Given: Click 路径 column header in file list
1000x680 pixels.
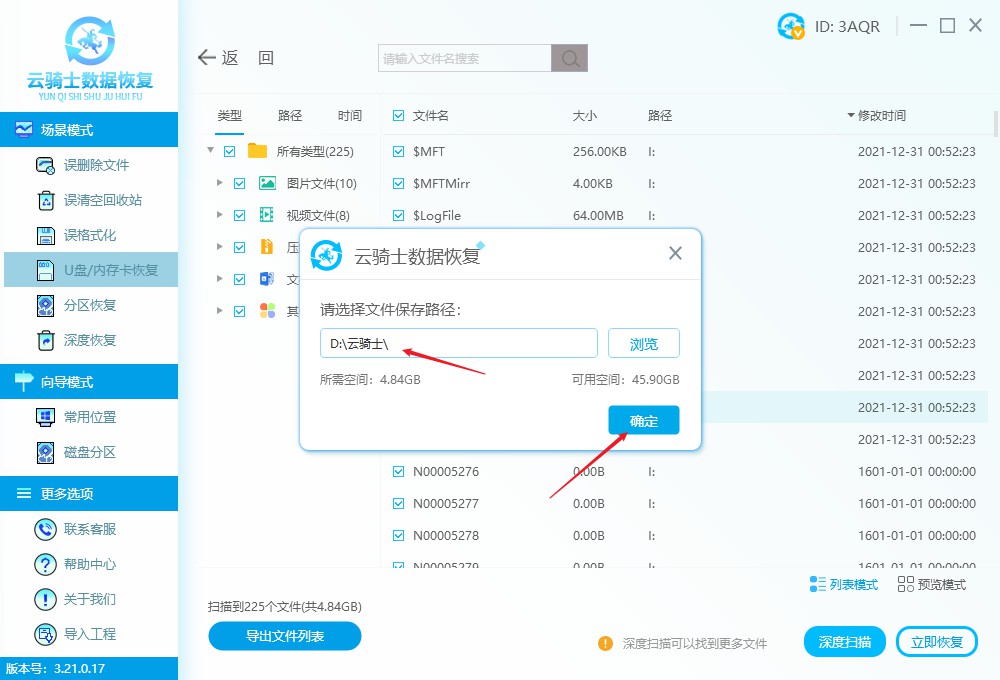Looking at the screenshot, I should tap(659, 115).
